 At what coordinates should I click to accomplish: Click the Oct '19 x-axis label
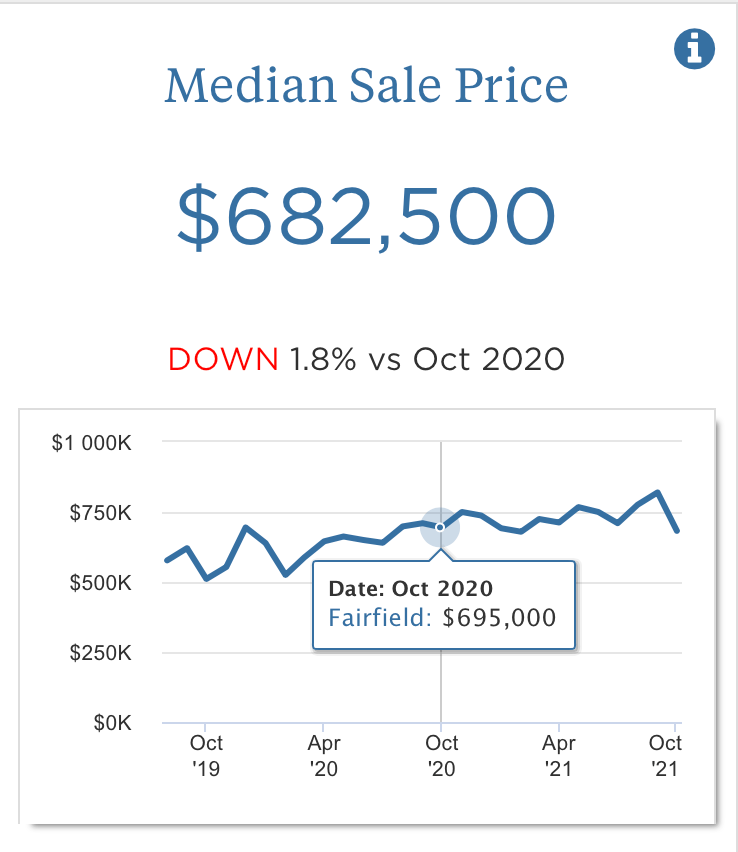[x=206, y=756]
